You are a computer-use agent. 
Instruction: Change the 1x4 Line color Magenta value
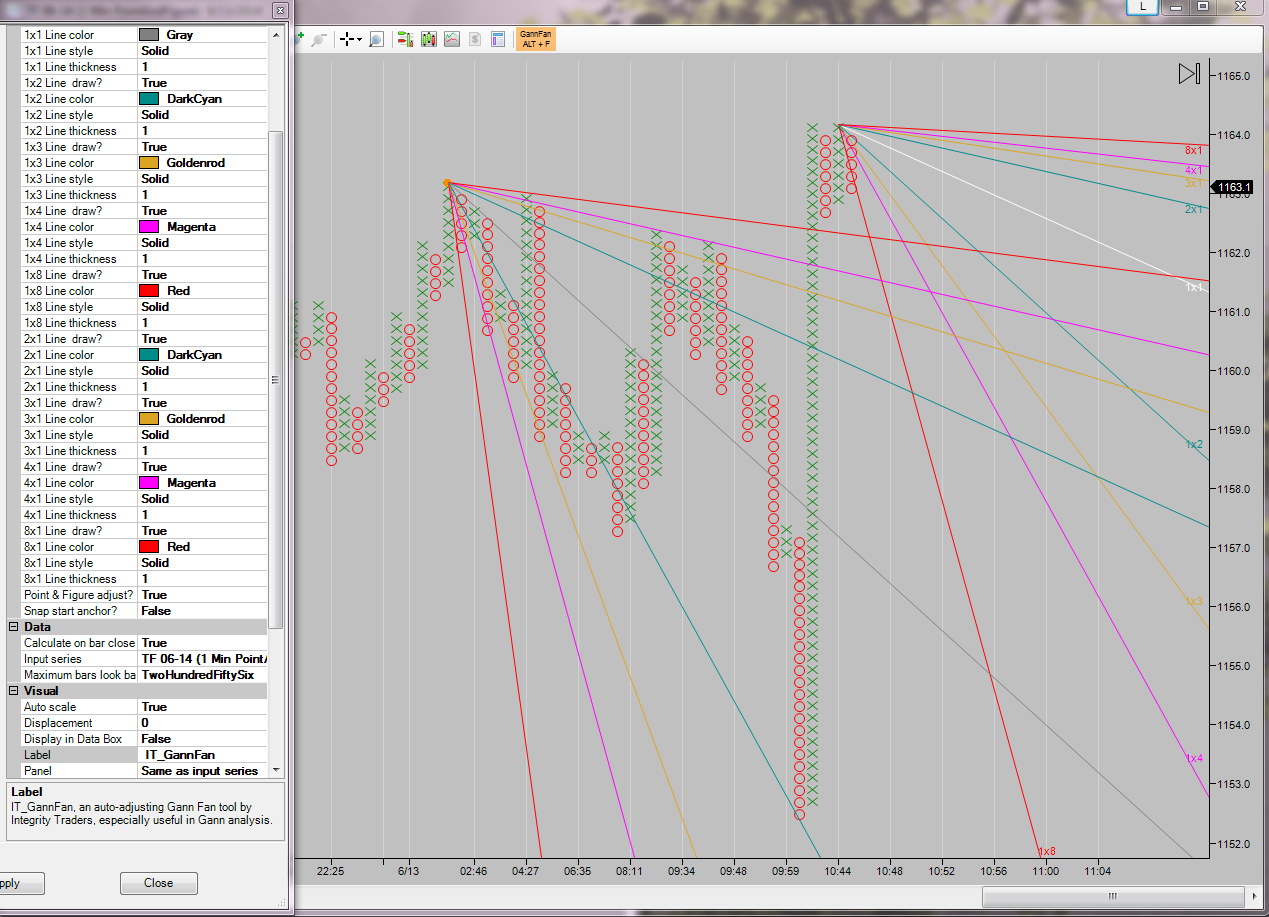(202, 227)
